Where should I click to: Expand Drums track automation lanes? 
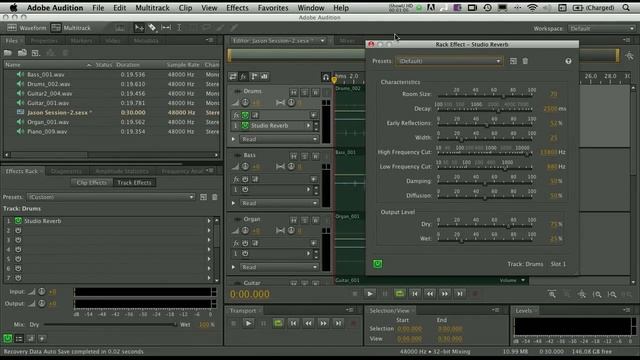(x=233, y=139)
